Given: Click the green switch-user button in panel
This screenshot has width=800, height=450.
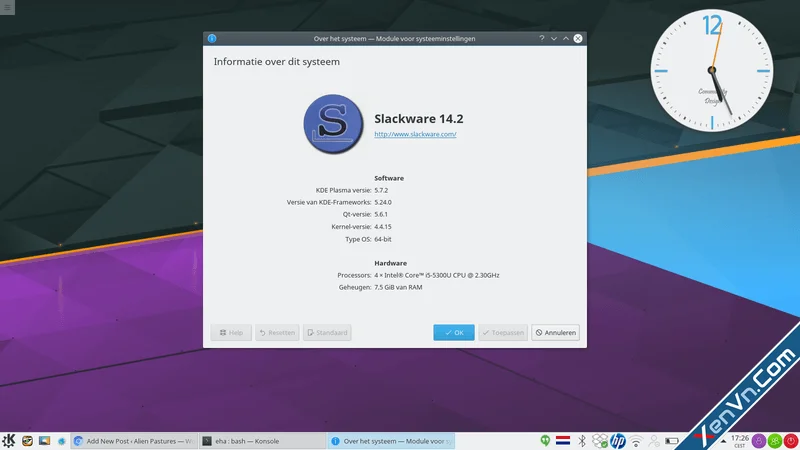Looking at the screenshot, I should point(774,441).
